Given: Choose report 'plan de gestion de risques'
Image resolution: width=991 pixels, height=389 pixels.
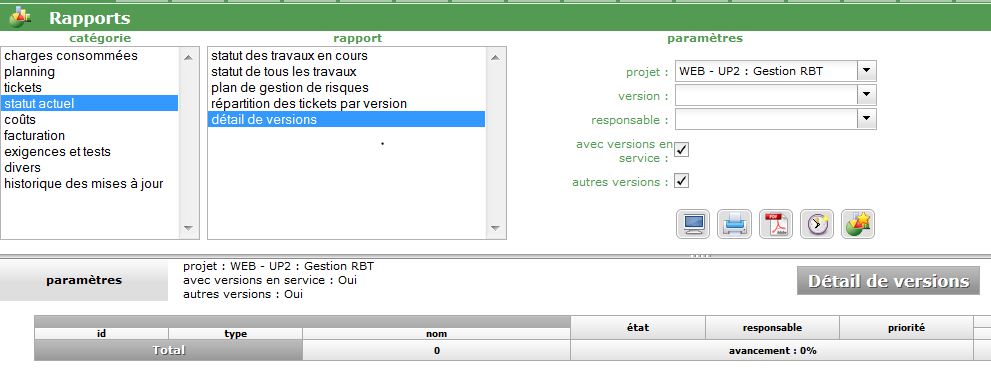Looking at the screenshot, I should (346, 87).
